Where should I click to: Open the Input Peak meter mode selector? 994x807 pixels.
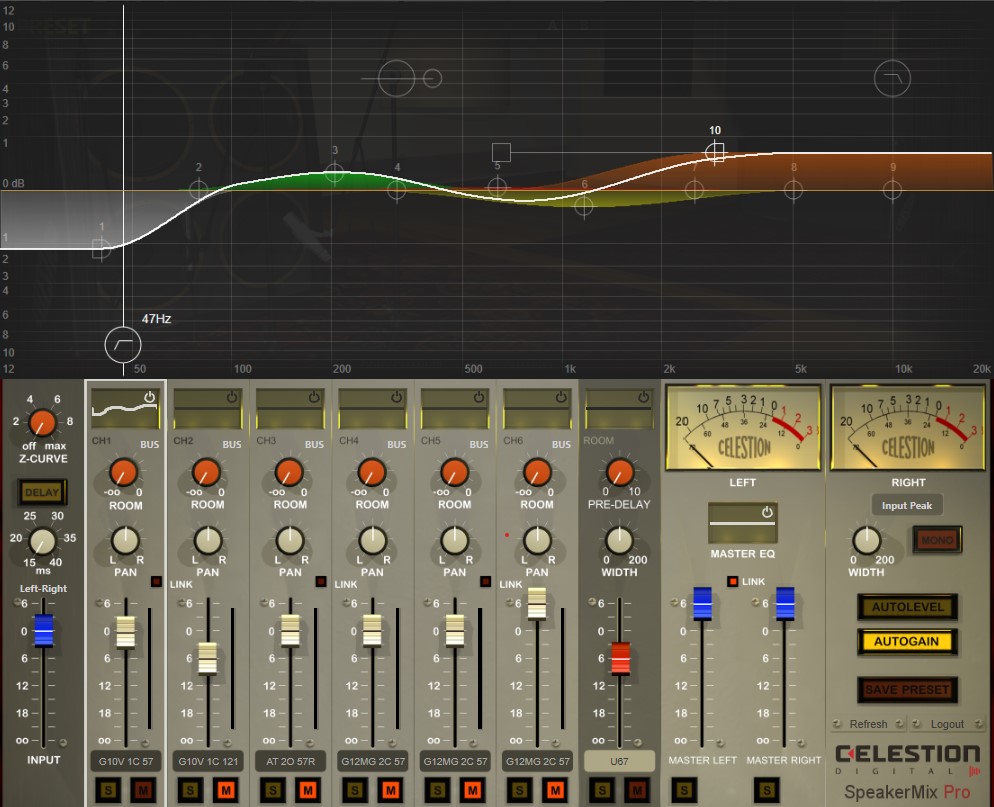[x=907, y=505]
